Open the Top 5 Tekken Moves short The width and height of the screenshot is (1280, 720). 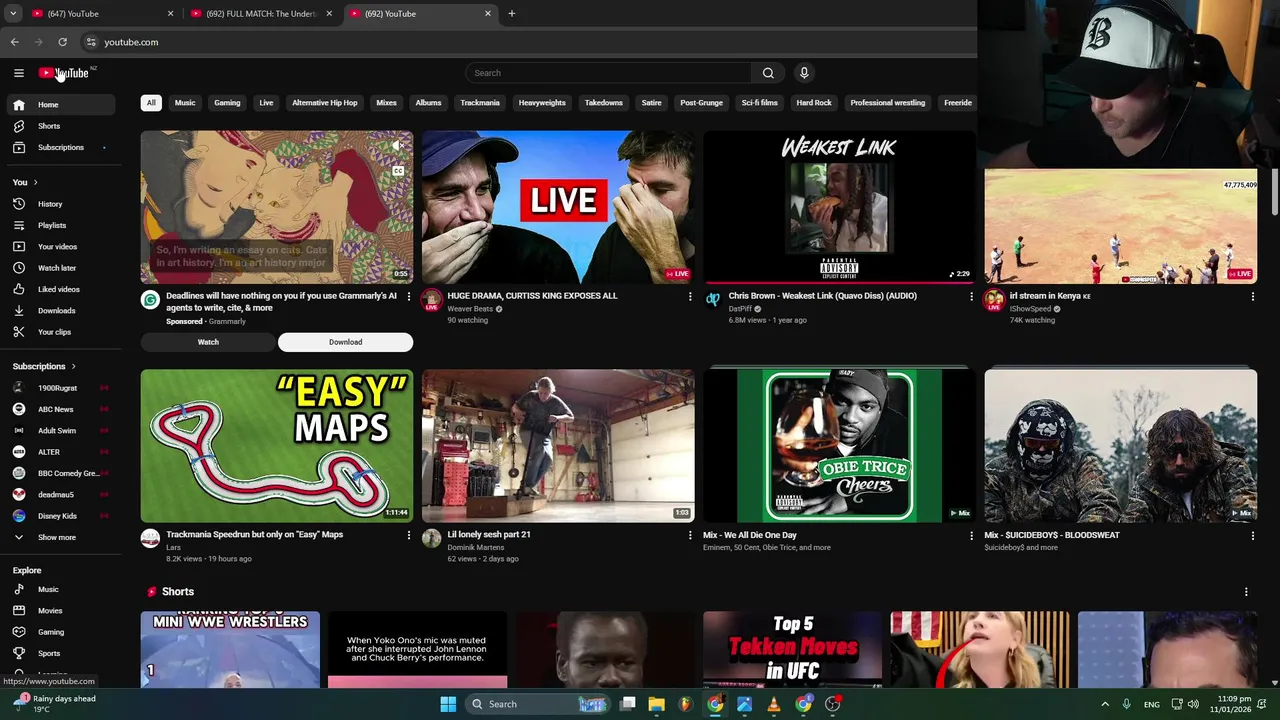pos(792,650)
